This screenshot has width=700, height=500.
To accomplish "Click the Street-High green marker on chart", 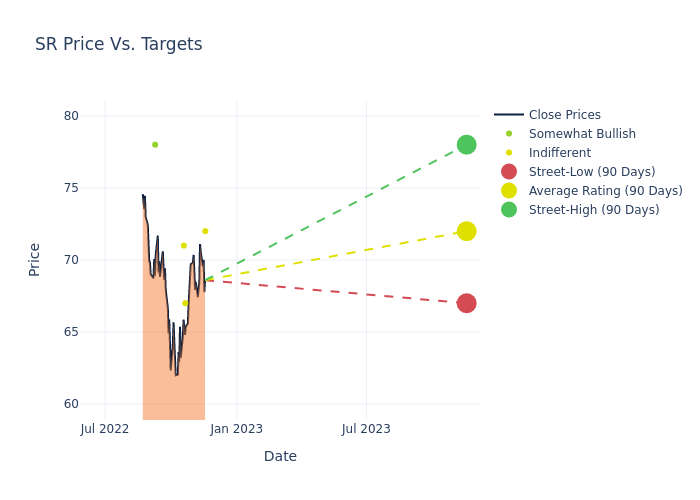I will (466, 145).
